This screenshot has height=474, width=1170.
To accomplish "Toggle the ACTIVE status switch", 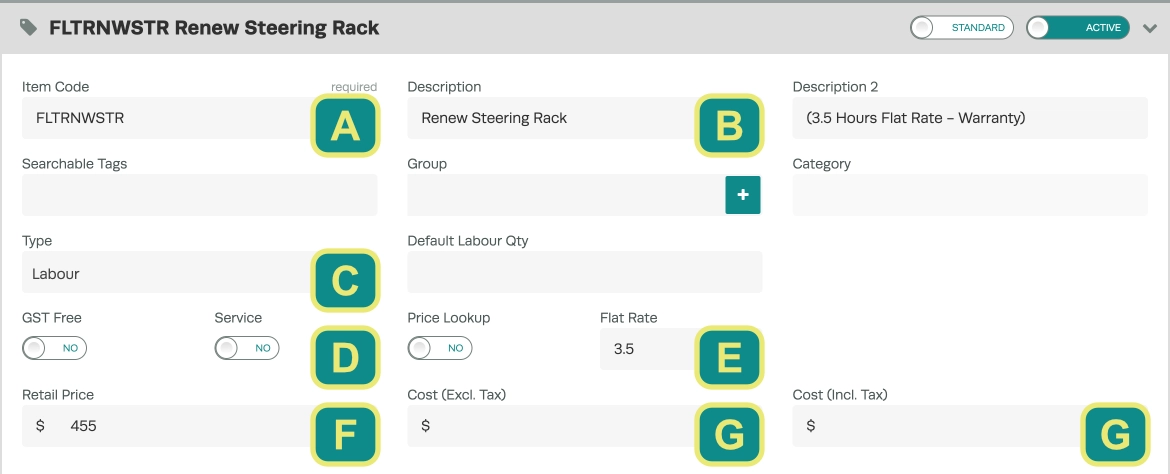I will [x=1077, y=28].
